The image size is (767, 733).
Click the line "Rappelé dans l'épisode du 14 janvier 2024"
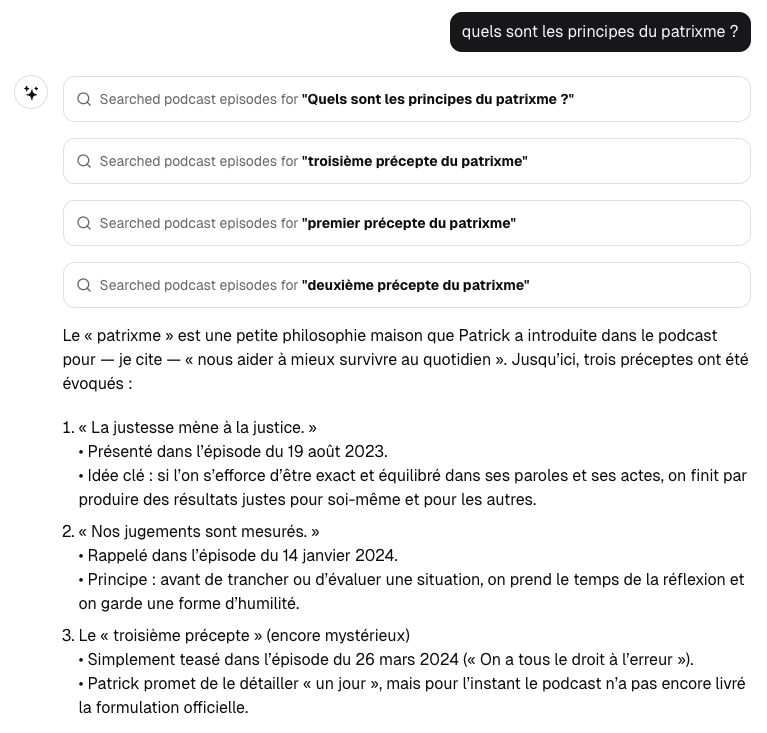point(242,555)
